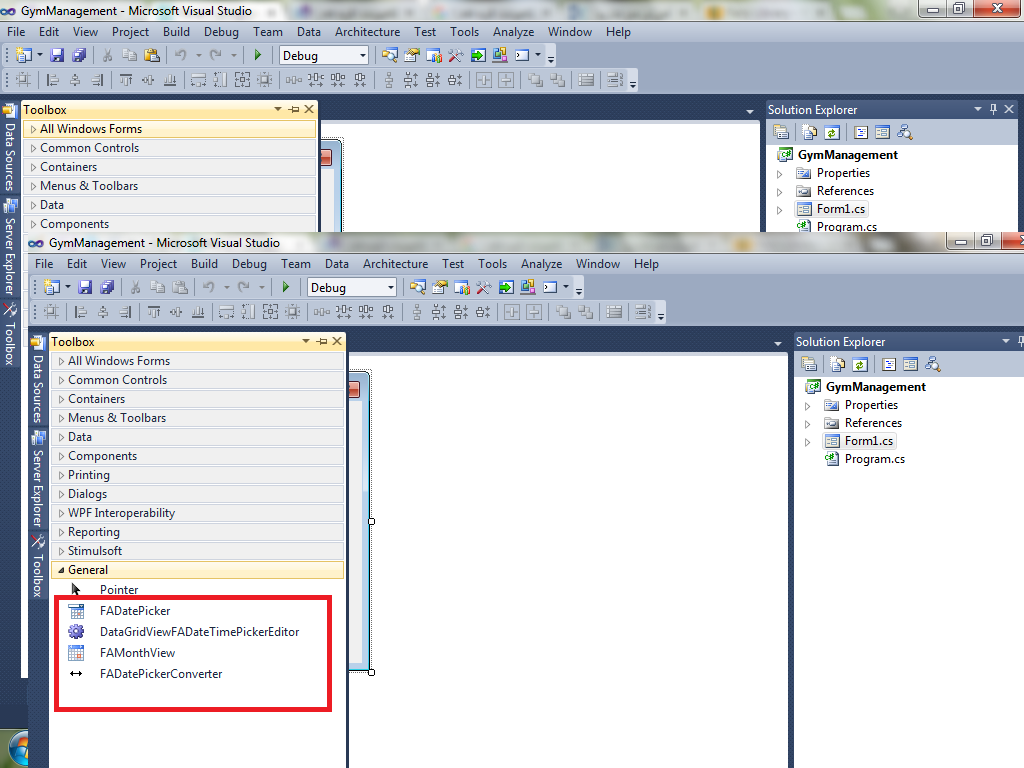Image resolution: width=1024 pixels, height=768 pixels.
Task: Select FADatePicker in the front window Toolbox
Action: coord(135,611)
